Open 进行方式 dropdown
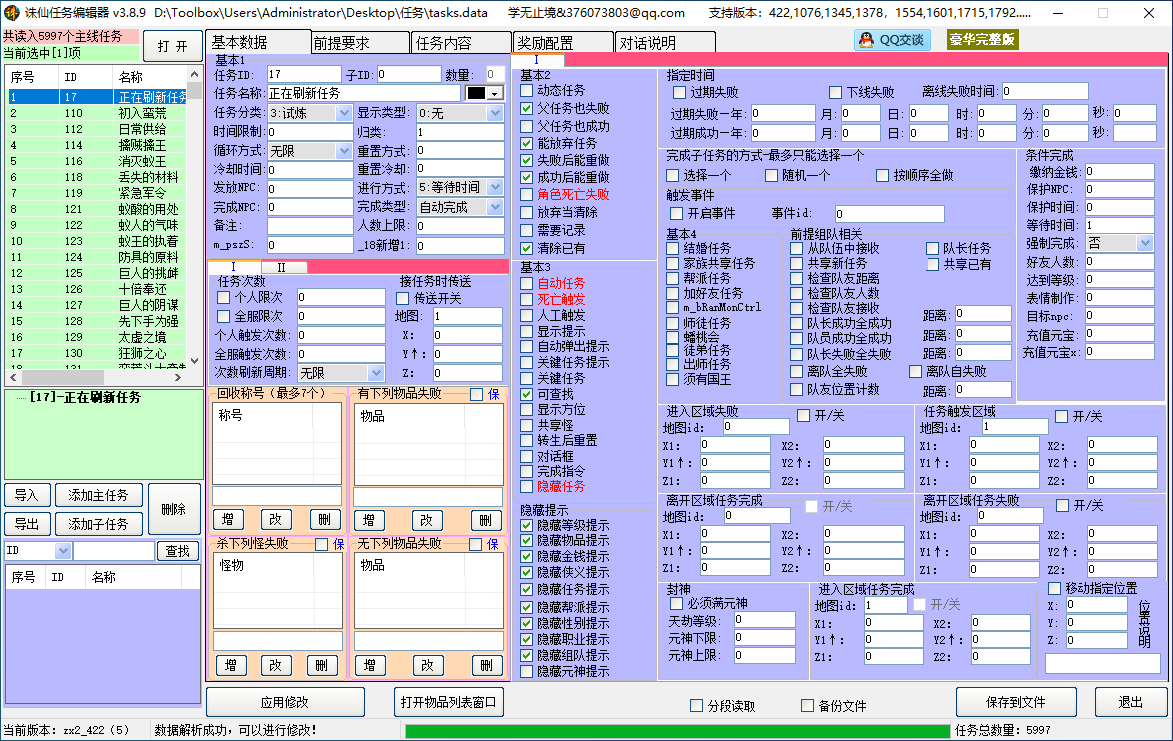 point(495,188)
